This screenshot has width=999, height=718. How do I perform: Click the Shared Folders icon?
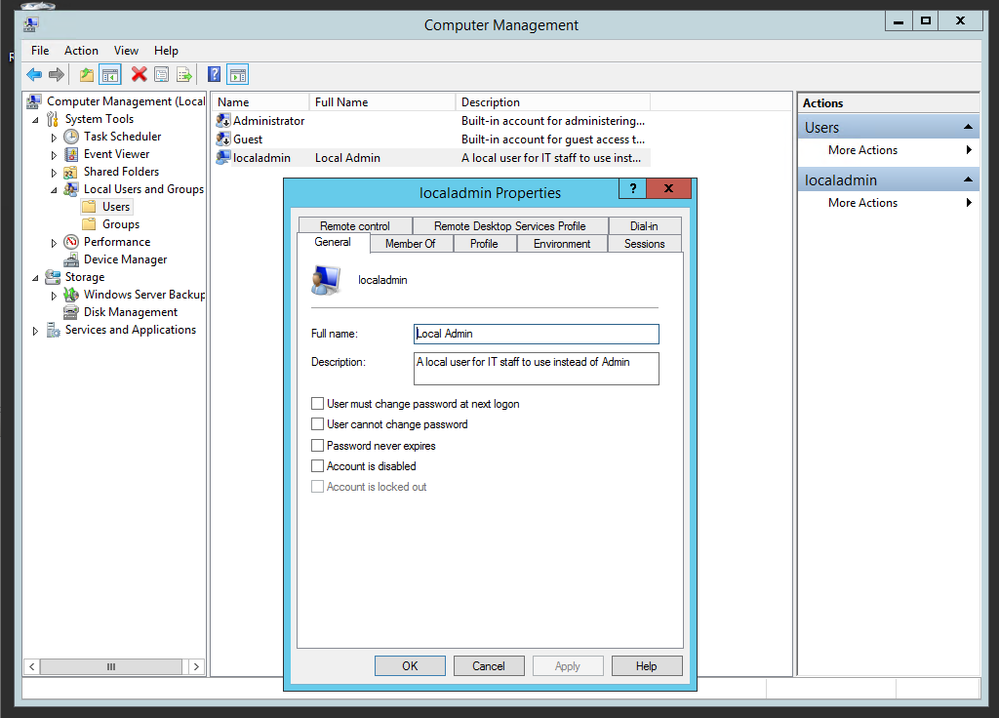point(71,172)
